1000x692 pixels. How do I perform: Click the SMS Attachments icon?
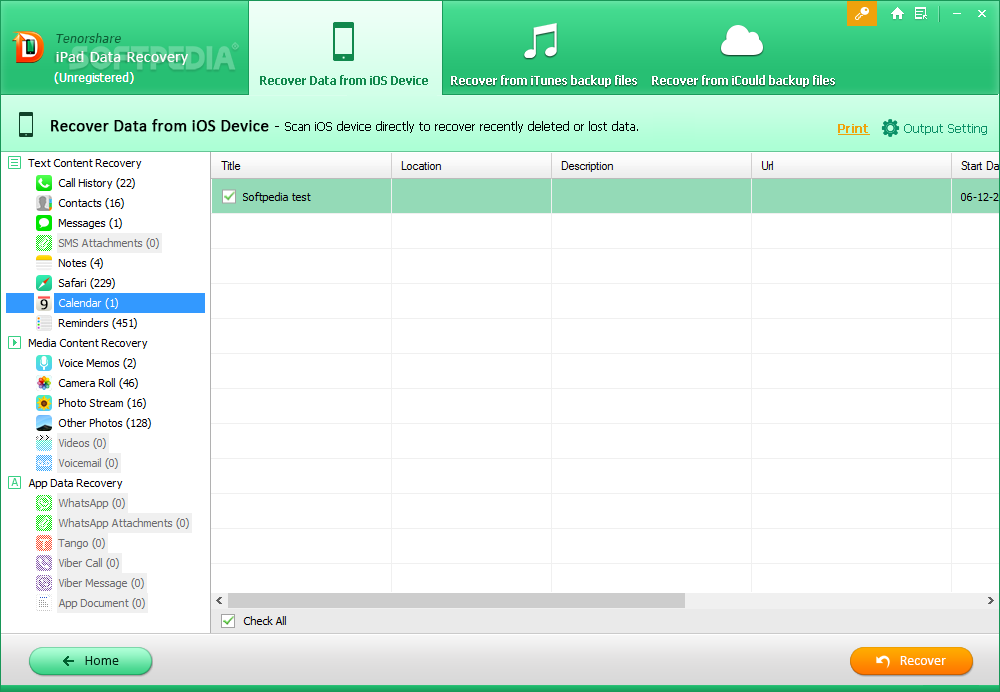tap(44, 243)
